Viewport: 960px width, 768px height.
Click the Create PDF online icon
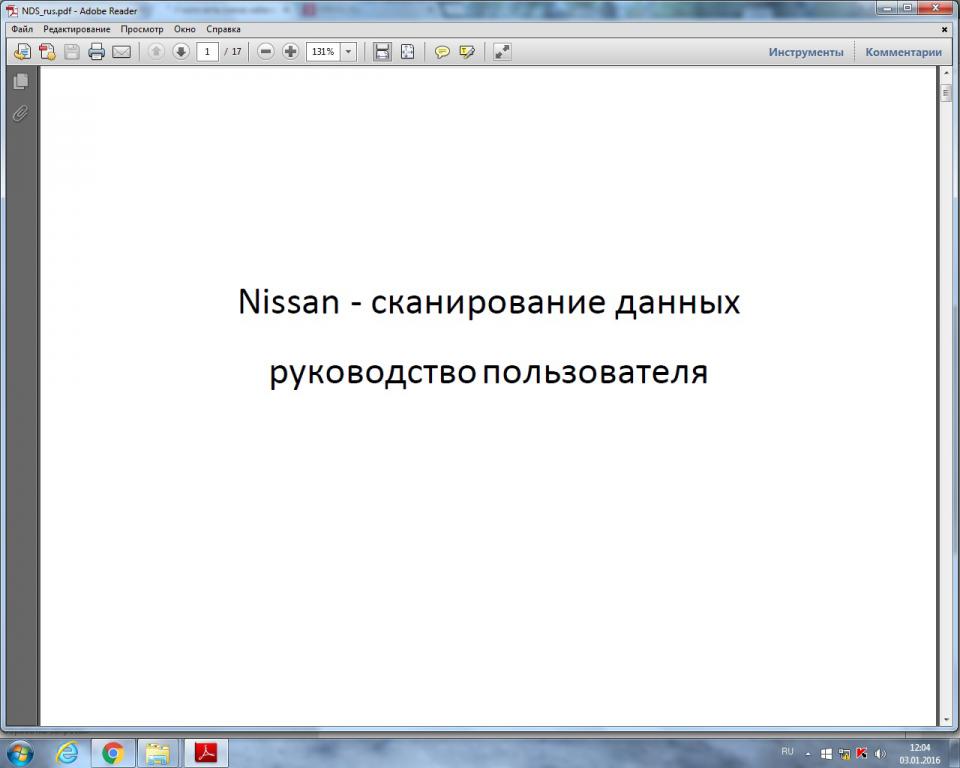point(47,52)
